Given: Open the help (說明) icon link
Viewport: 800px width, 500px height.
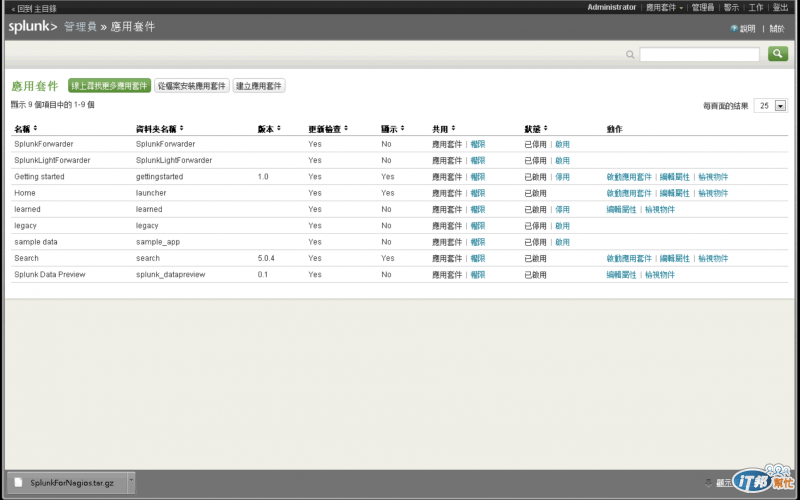Looking at the screenshot, I should 743,29.
